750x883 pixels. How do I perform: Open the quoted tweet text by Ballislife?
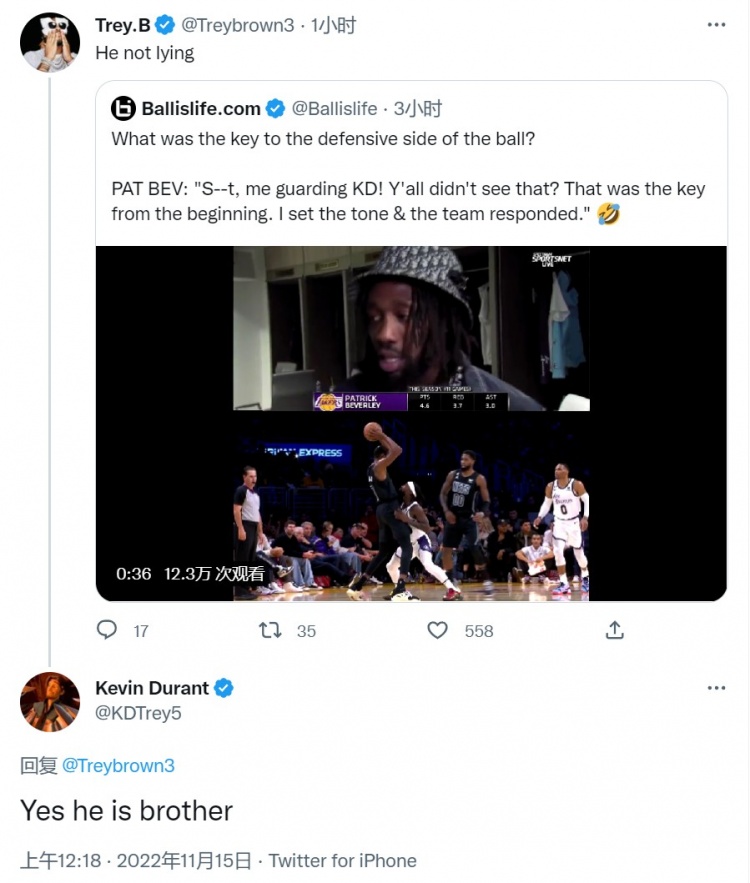point(408,176)
